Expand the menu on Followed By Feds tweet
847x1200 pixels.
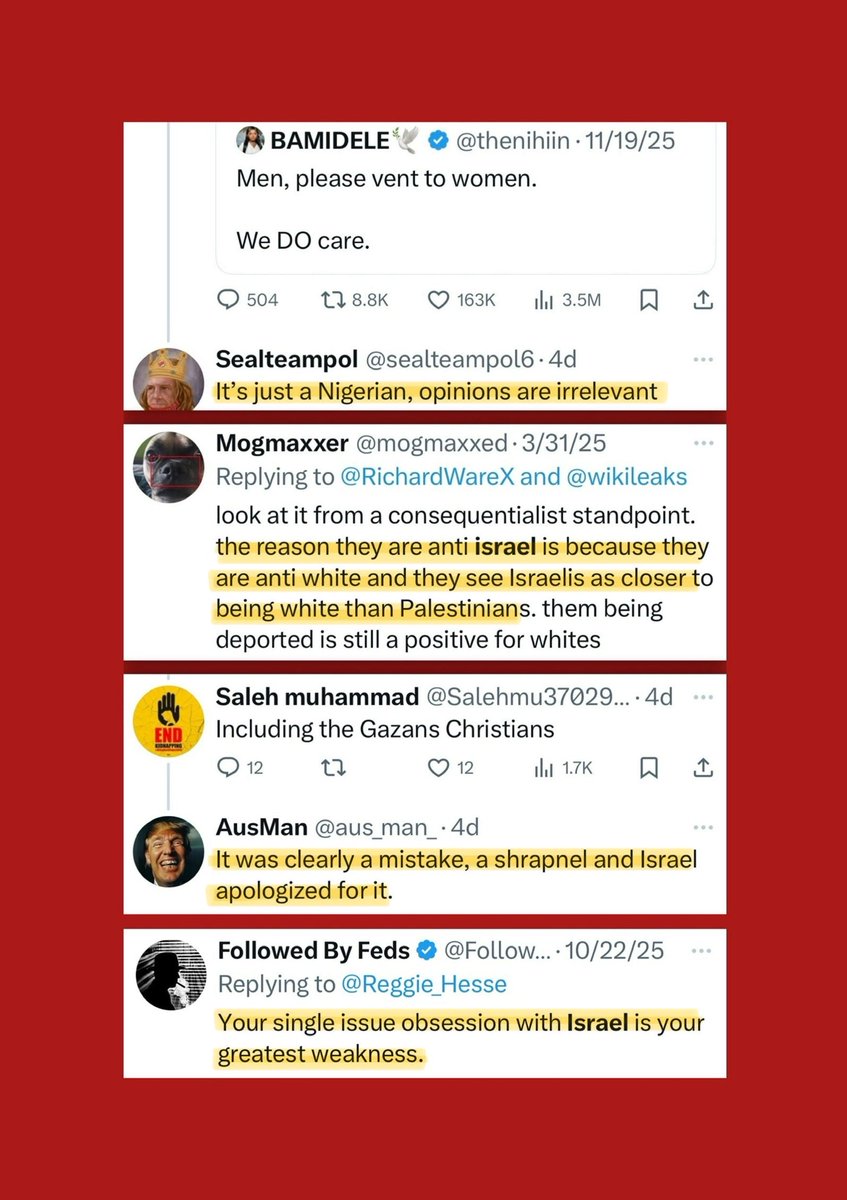(x=703, y=950)
